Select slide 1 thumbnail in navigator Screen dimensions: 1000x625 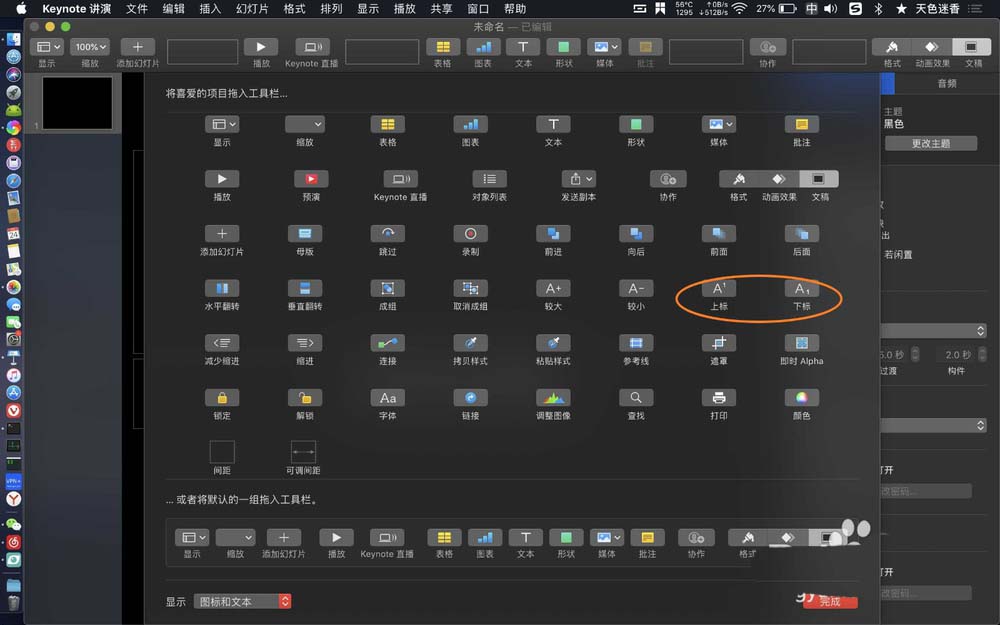point(77,104)
